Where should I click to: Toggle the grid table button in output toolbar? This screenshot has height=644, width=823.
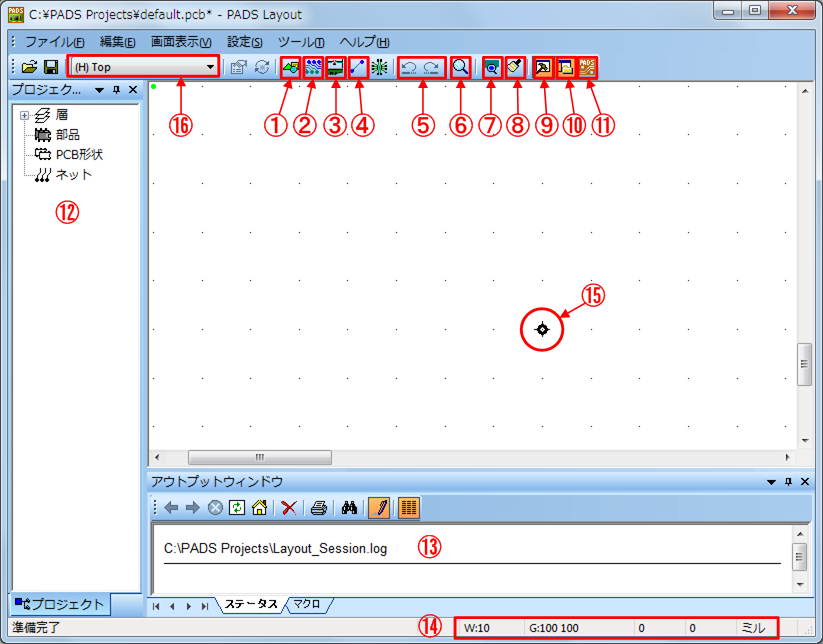409,508
